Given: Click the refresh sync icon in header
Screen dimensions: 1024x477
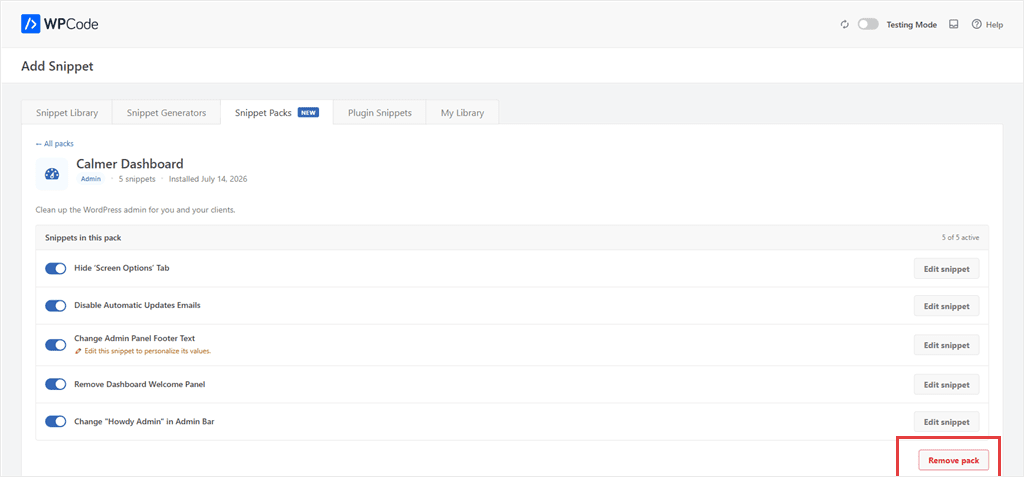Looking at the screenshot, I should pos(844,25).
